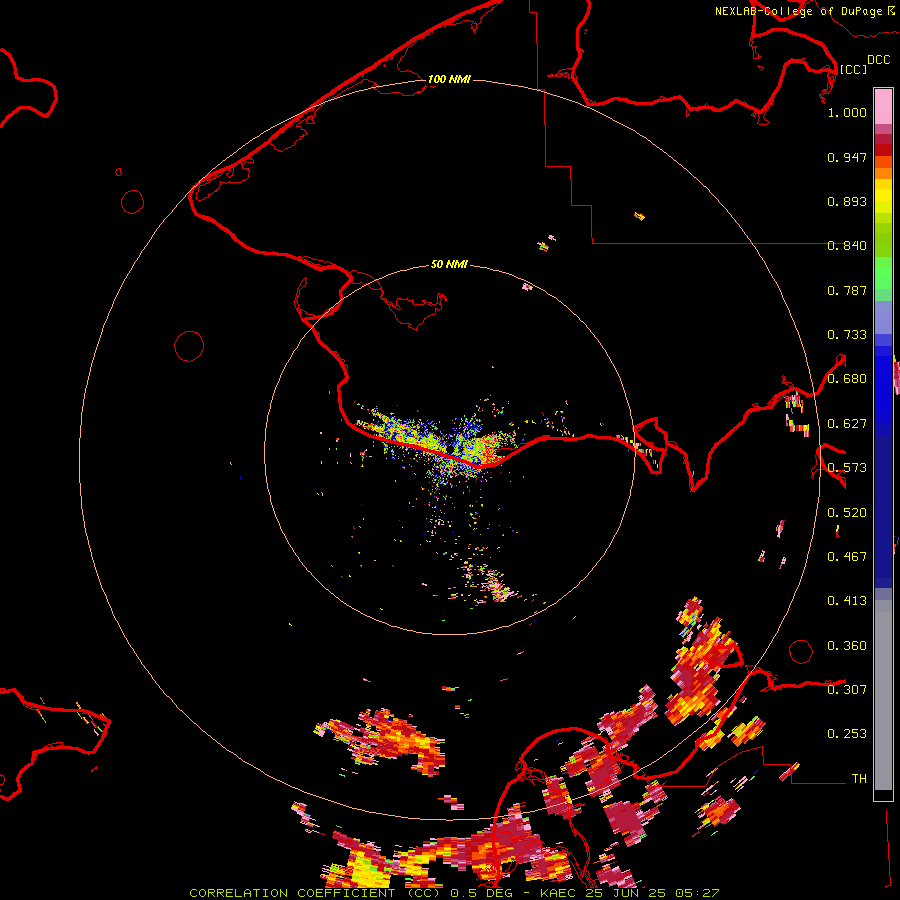
Task: Select the 0.360 scale value
Action: click(x=847, y=646)
